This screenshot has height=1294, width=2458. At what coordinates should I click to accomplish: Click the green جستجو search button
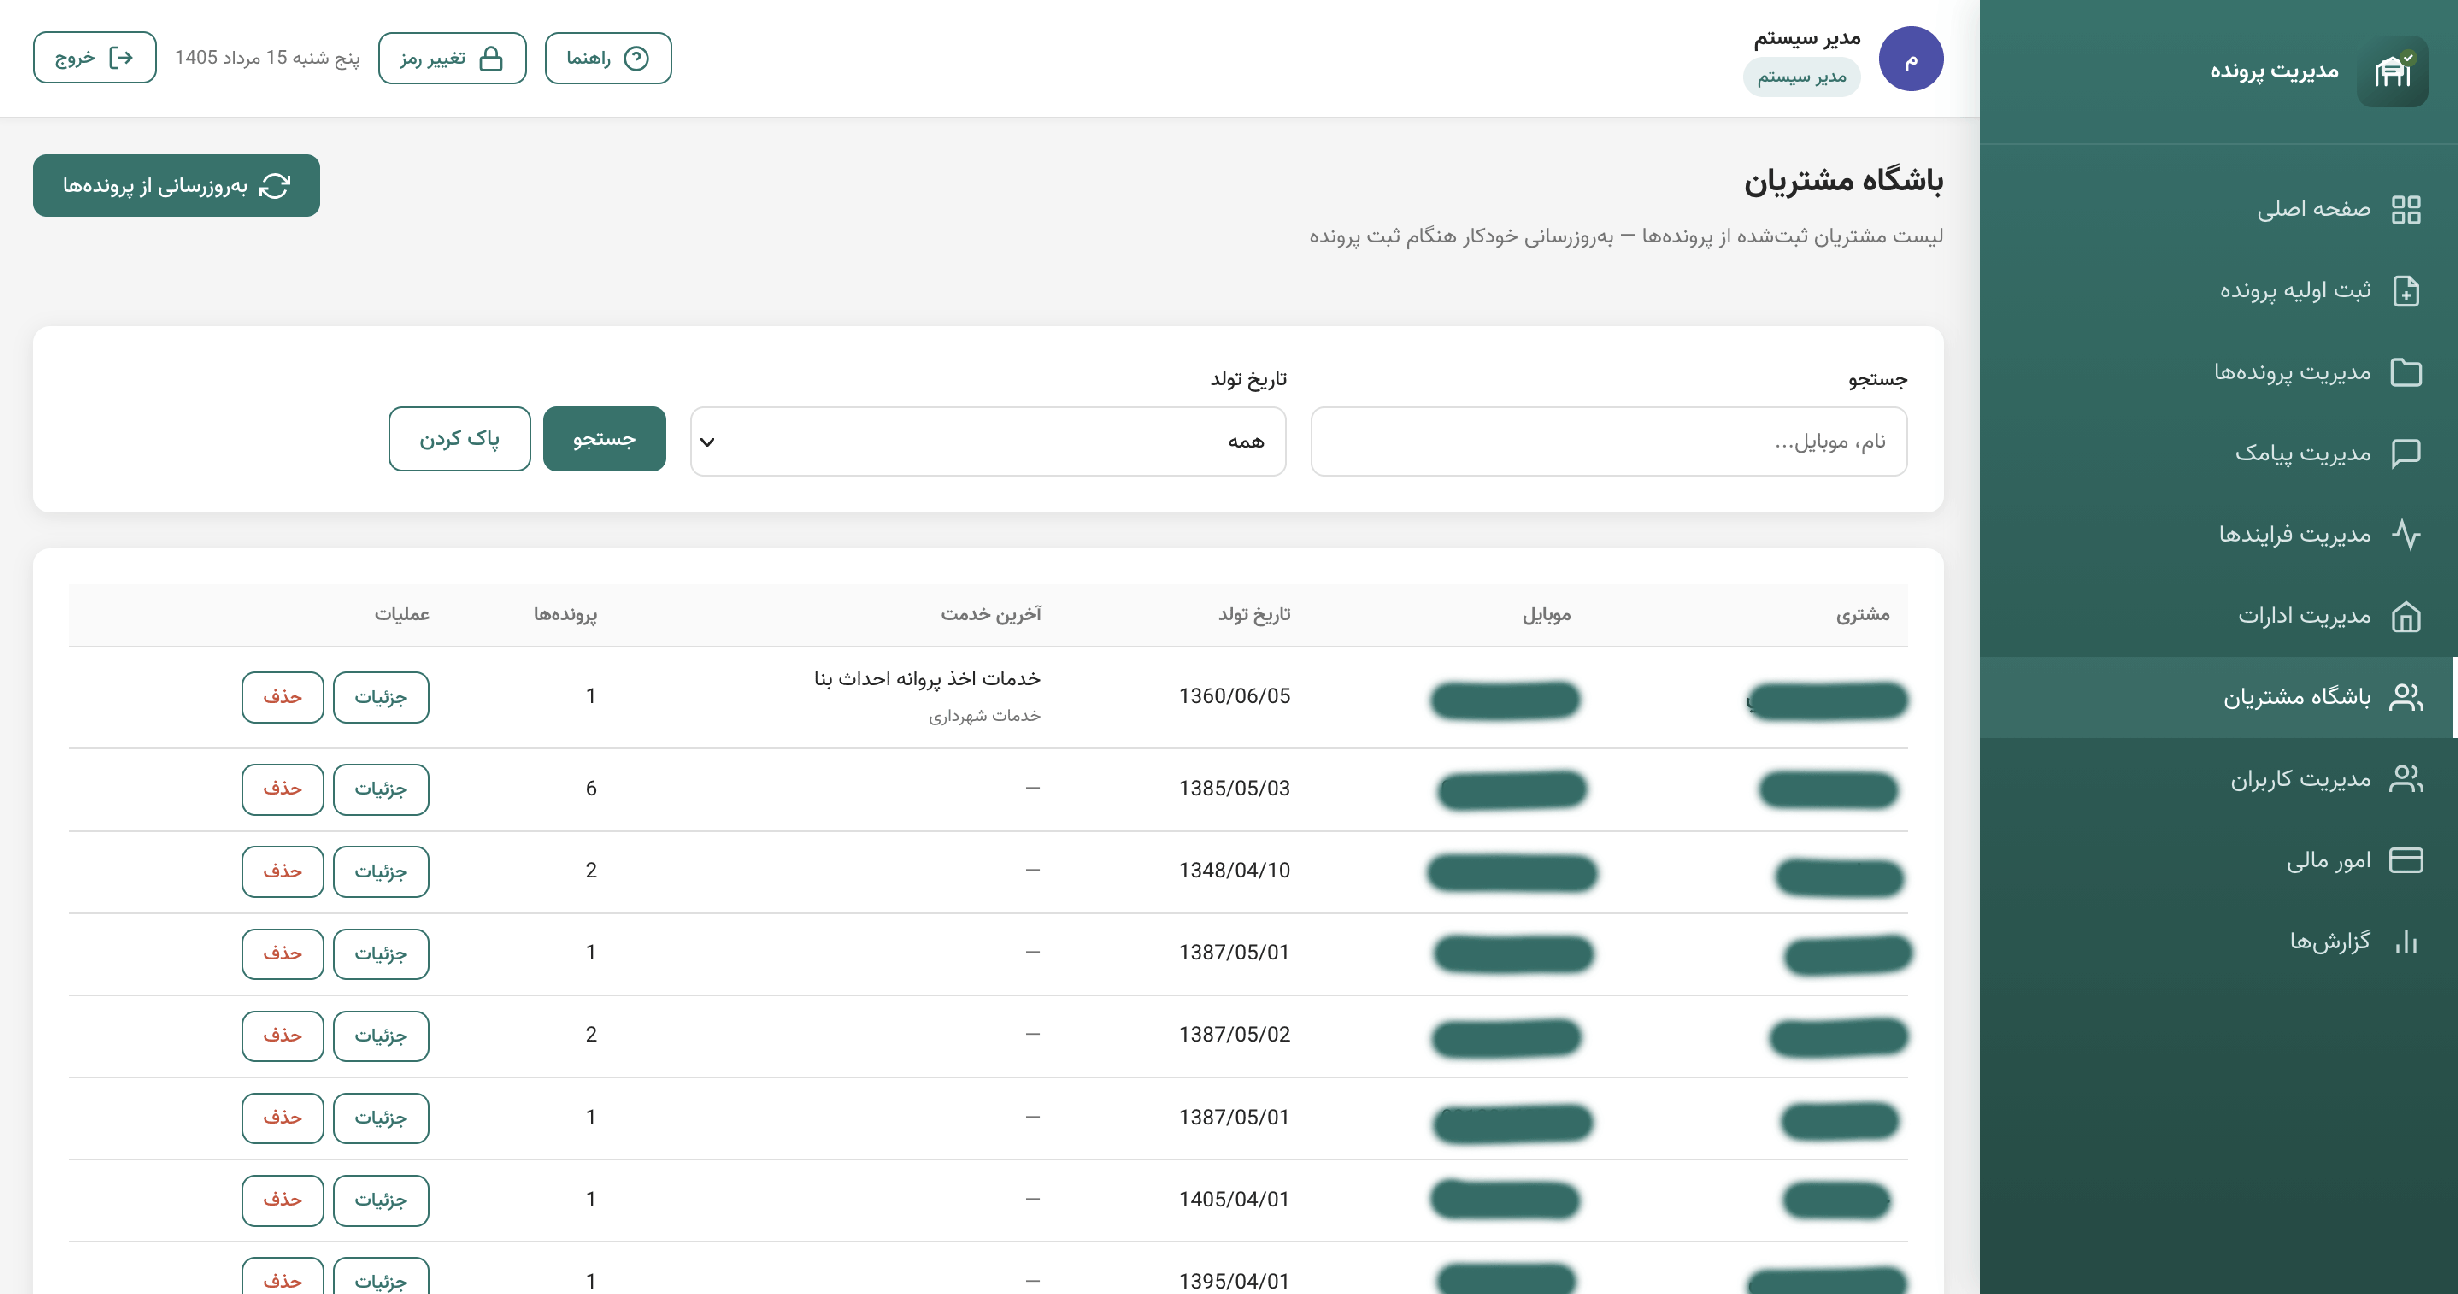pos(604,438)
